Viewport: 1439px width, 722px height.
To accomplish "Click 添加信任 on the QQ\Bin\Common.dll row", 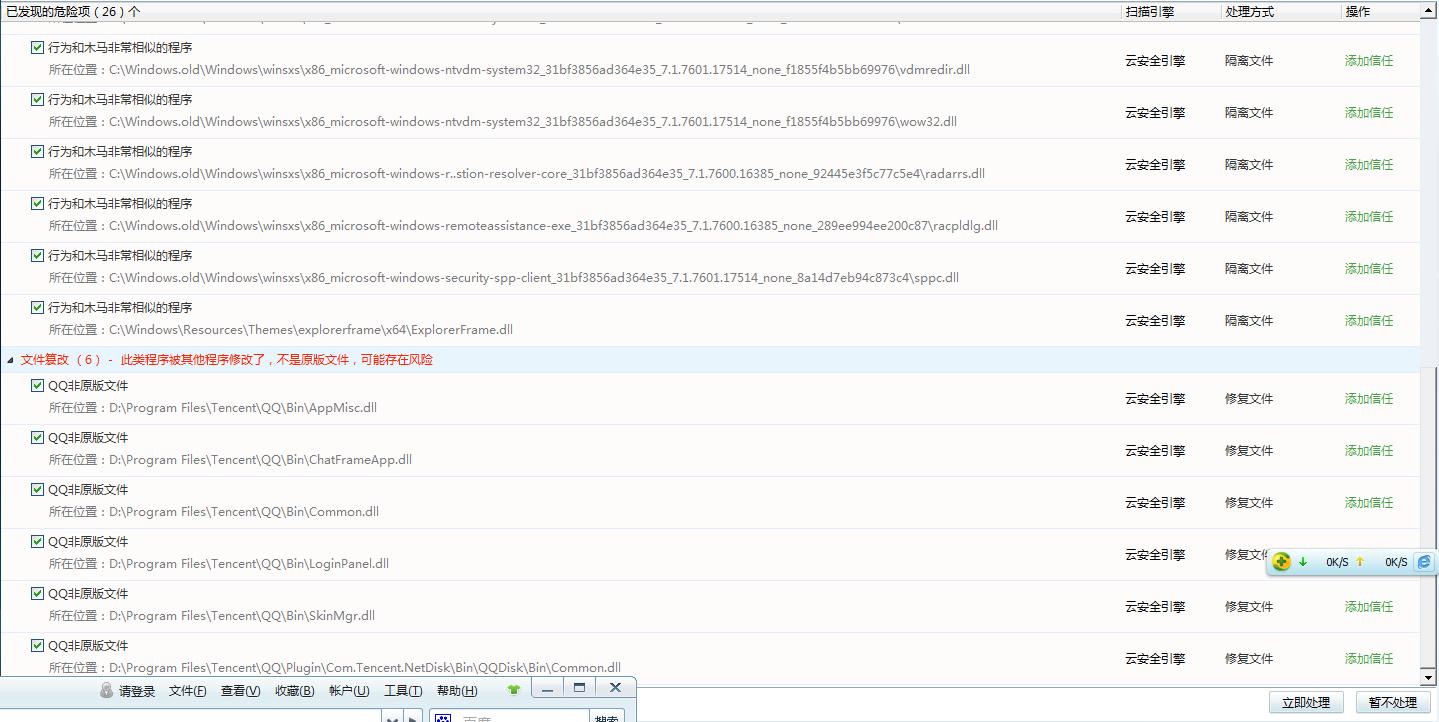I will pos(1369,502).
